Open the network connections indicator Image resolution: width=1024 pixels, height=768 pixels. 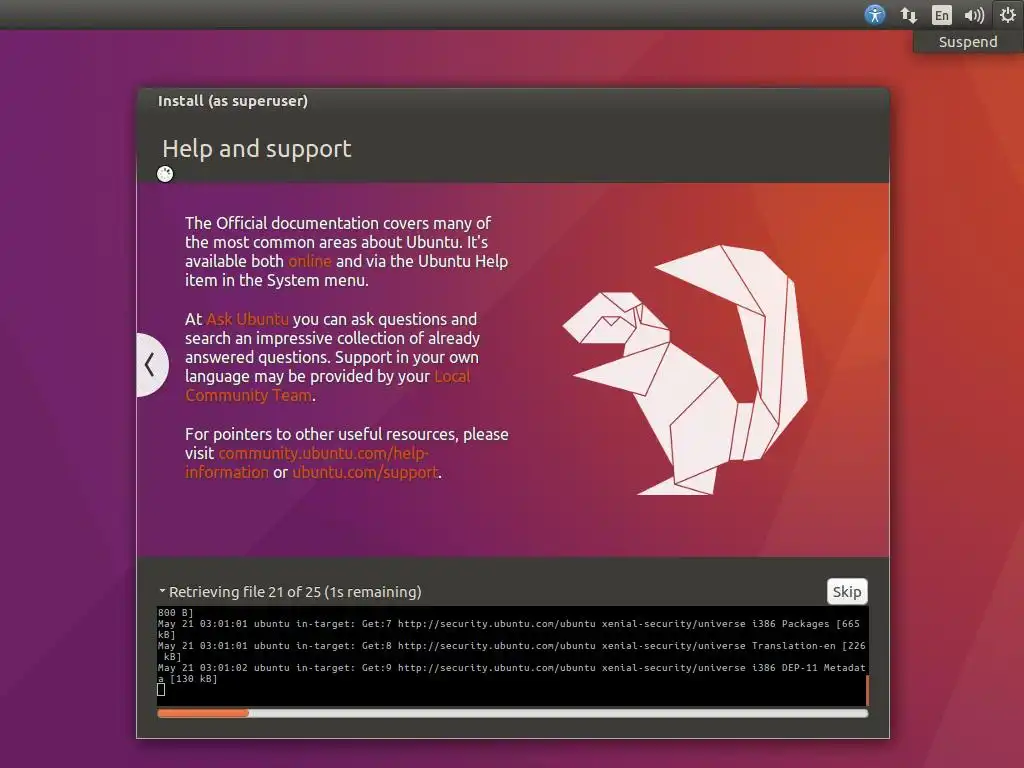908,15
